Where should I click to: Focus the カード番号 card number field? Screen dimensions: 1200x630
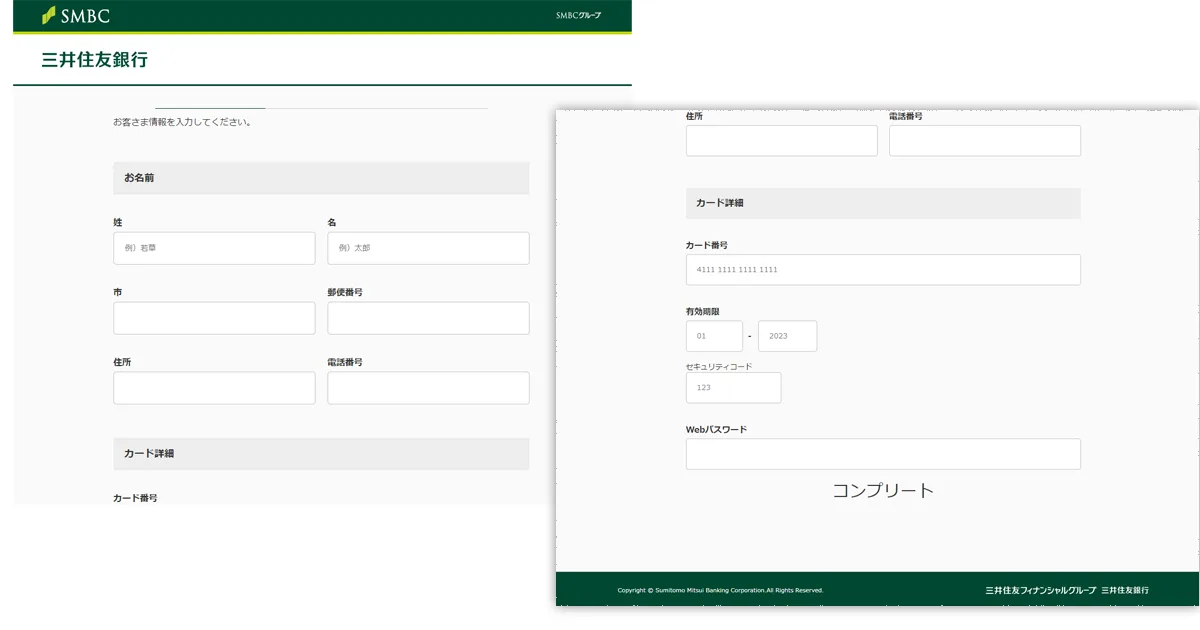[883, 270]
